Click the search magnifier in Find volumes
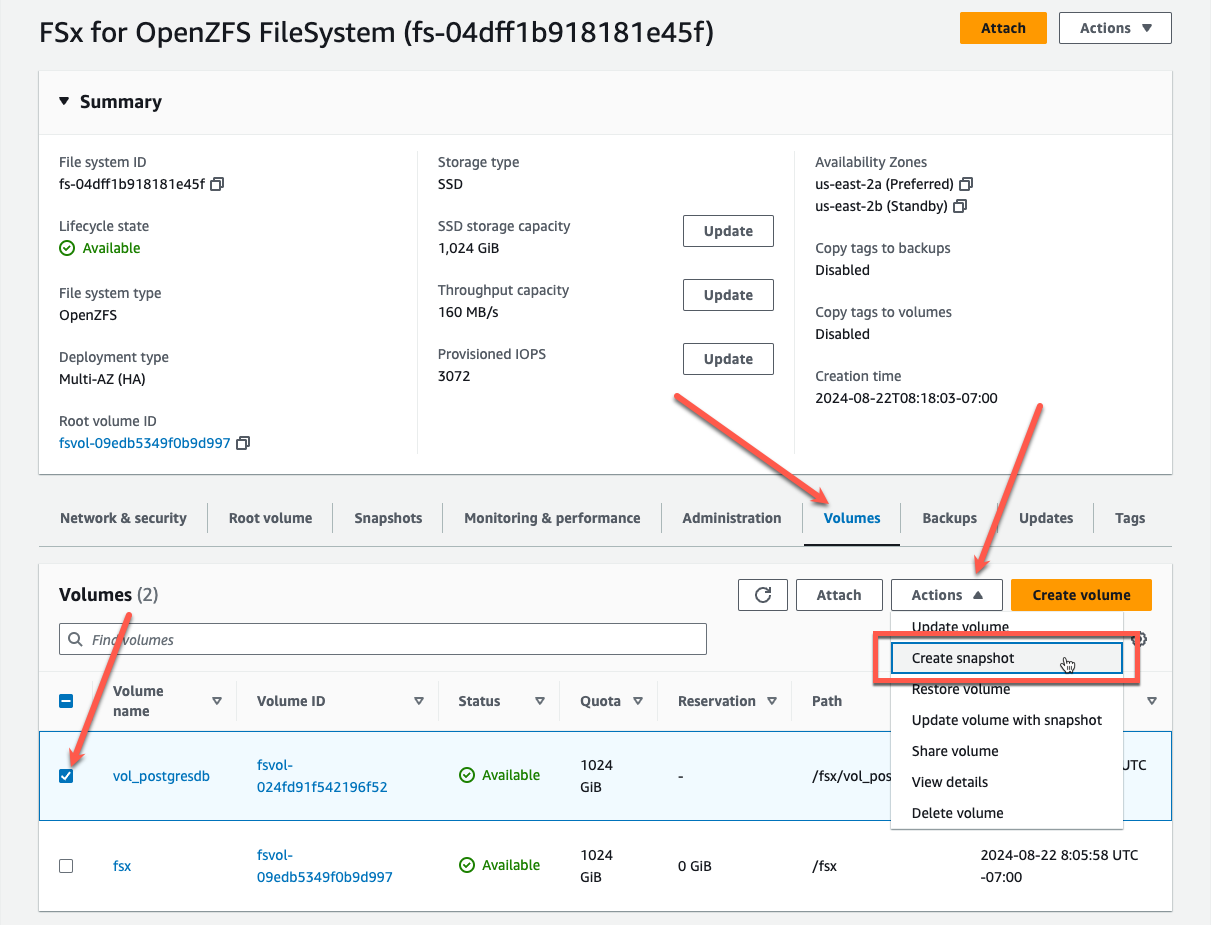 tap(75, 639)
